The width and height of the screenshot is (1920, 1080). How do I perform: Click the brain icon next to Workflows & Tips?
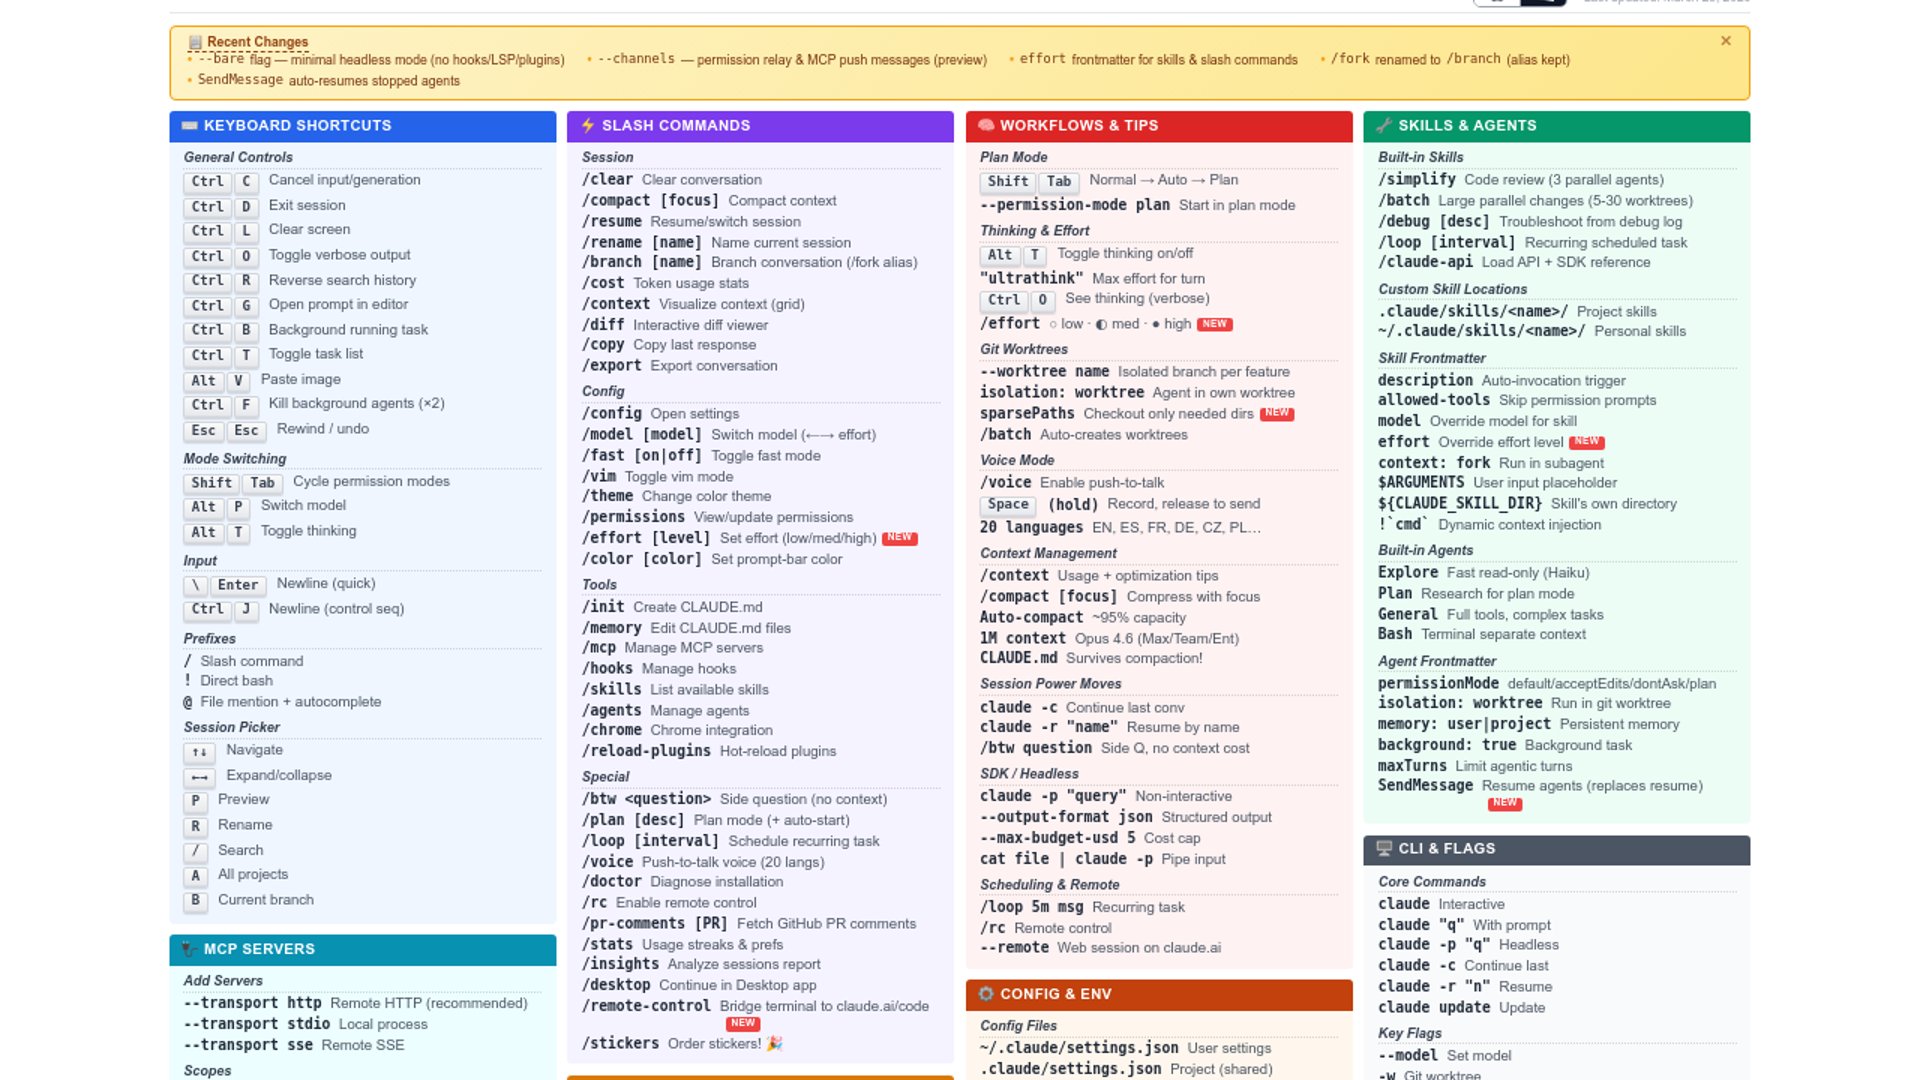[986, 126]
